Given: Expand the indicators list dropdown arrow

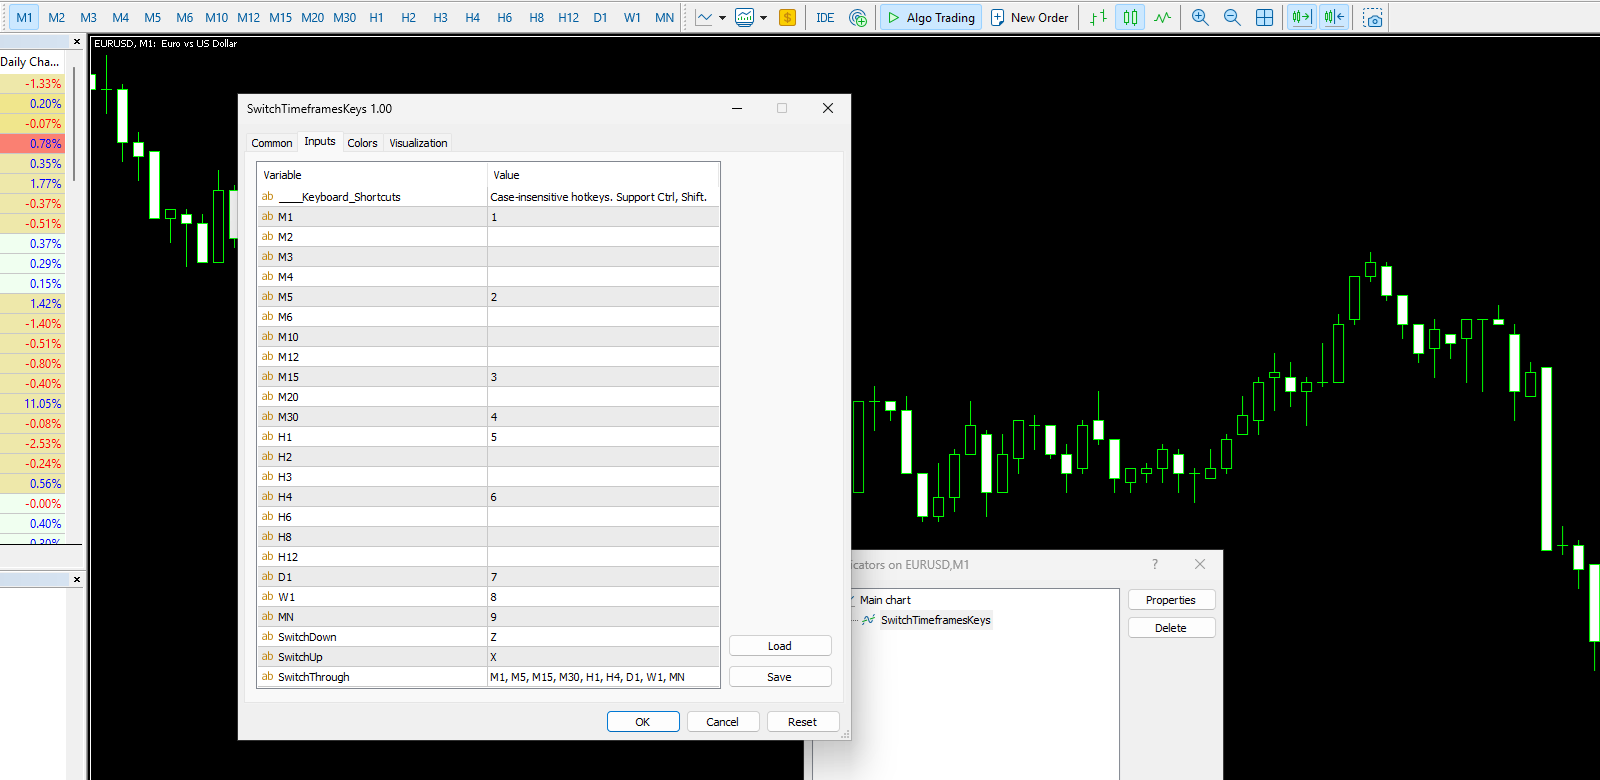Looking at the screenshot, I should tap(763, 18).
